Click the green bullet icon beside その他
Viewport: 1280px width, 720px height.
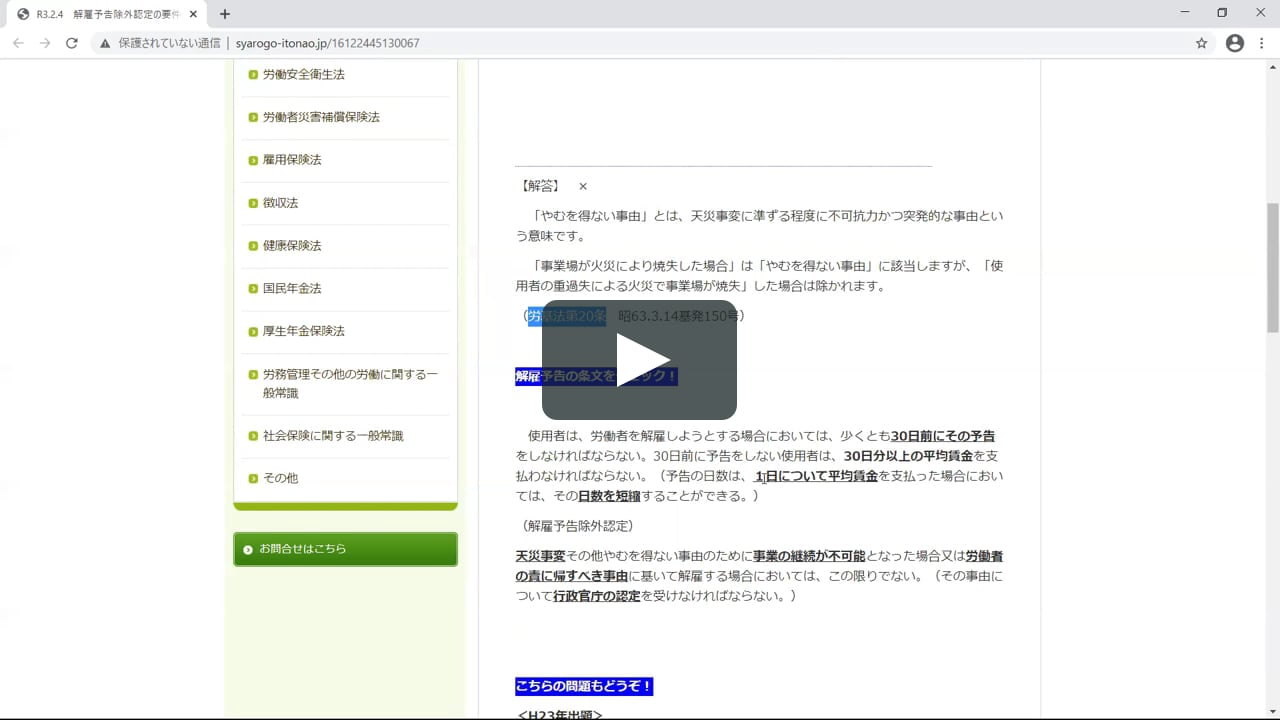[253, 479]
